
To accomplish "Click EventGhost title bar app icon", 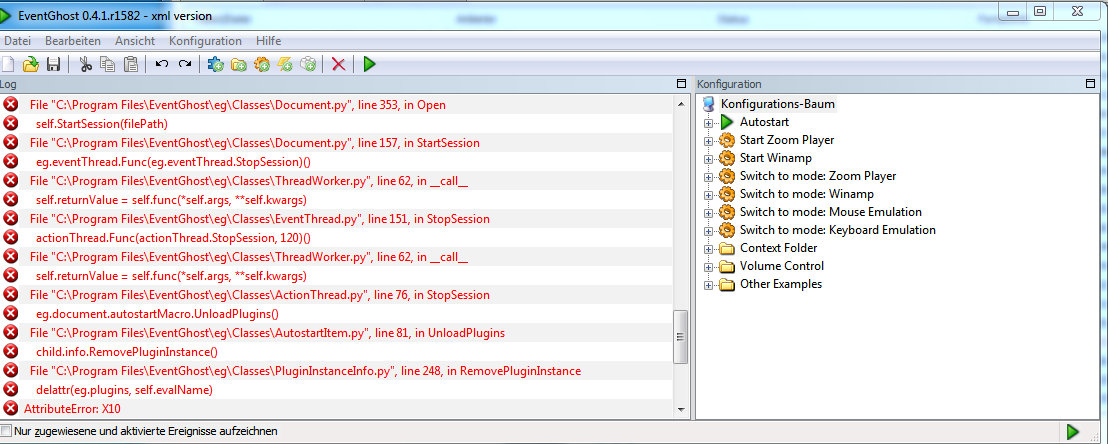I will [6, 15].
